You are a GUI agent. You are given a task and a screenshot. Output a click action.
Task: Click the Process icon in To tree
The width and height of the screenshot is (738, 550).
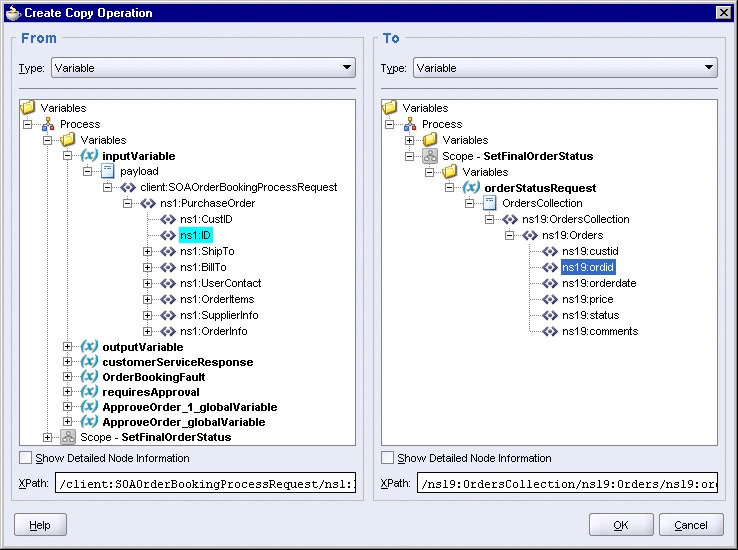(x=410, y=124)
